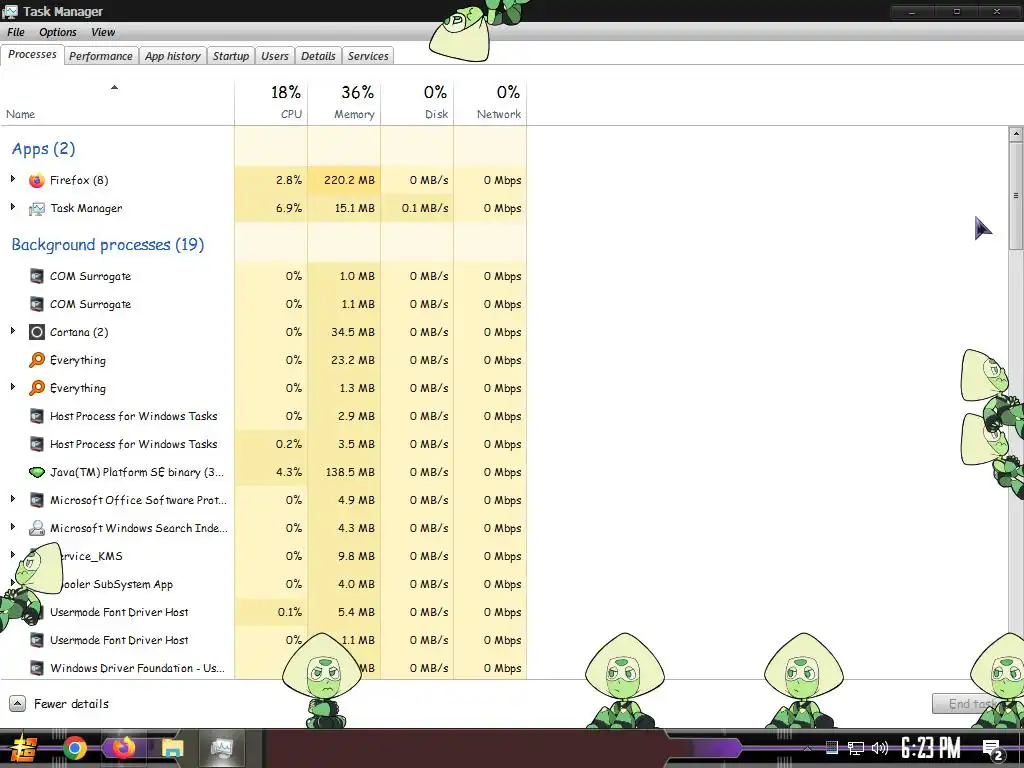This screenshot has width=1024, height=768.
Task: Switch to the Users tab
Action: [x=274, y=56]
